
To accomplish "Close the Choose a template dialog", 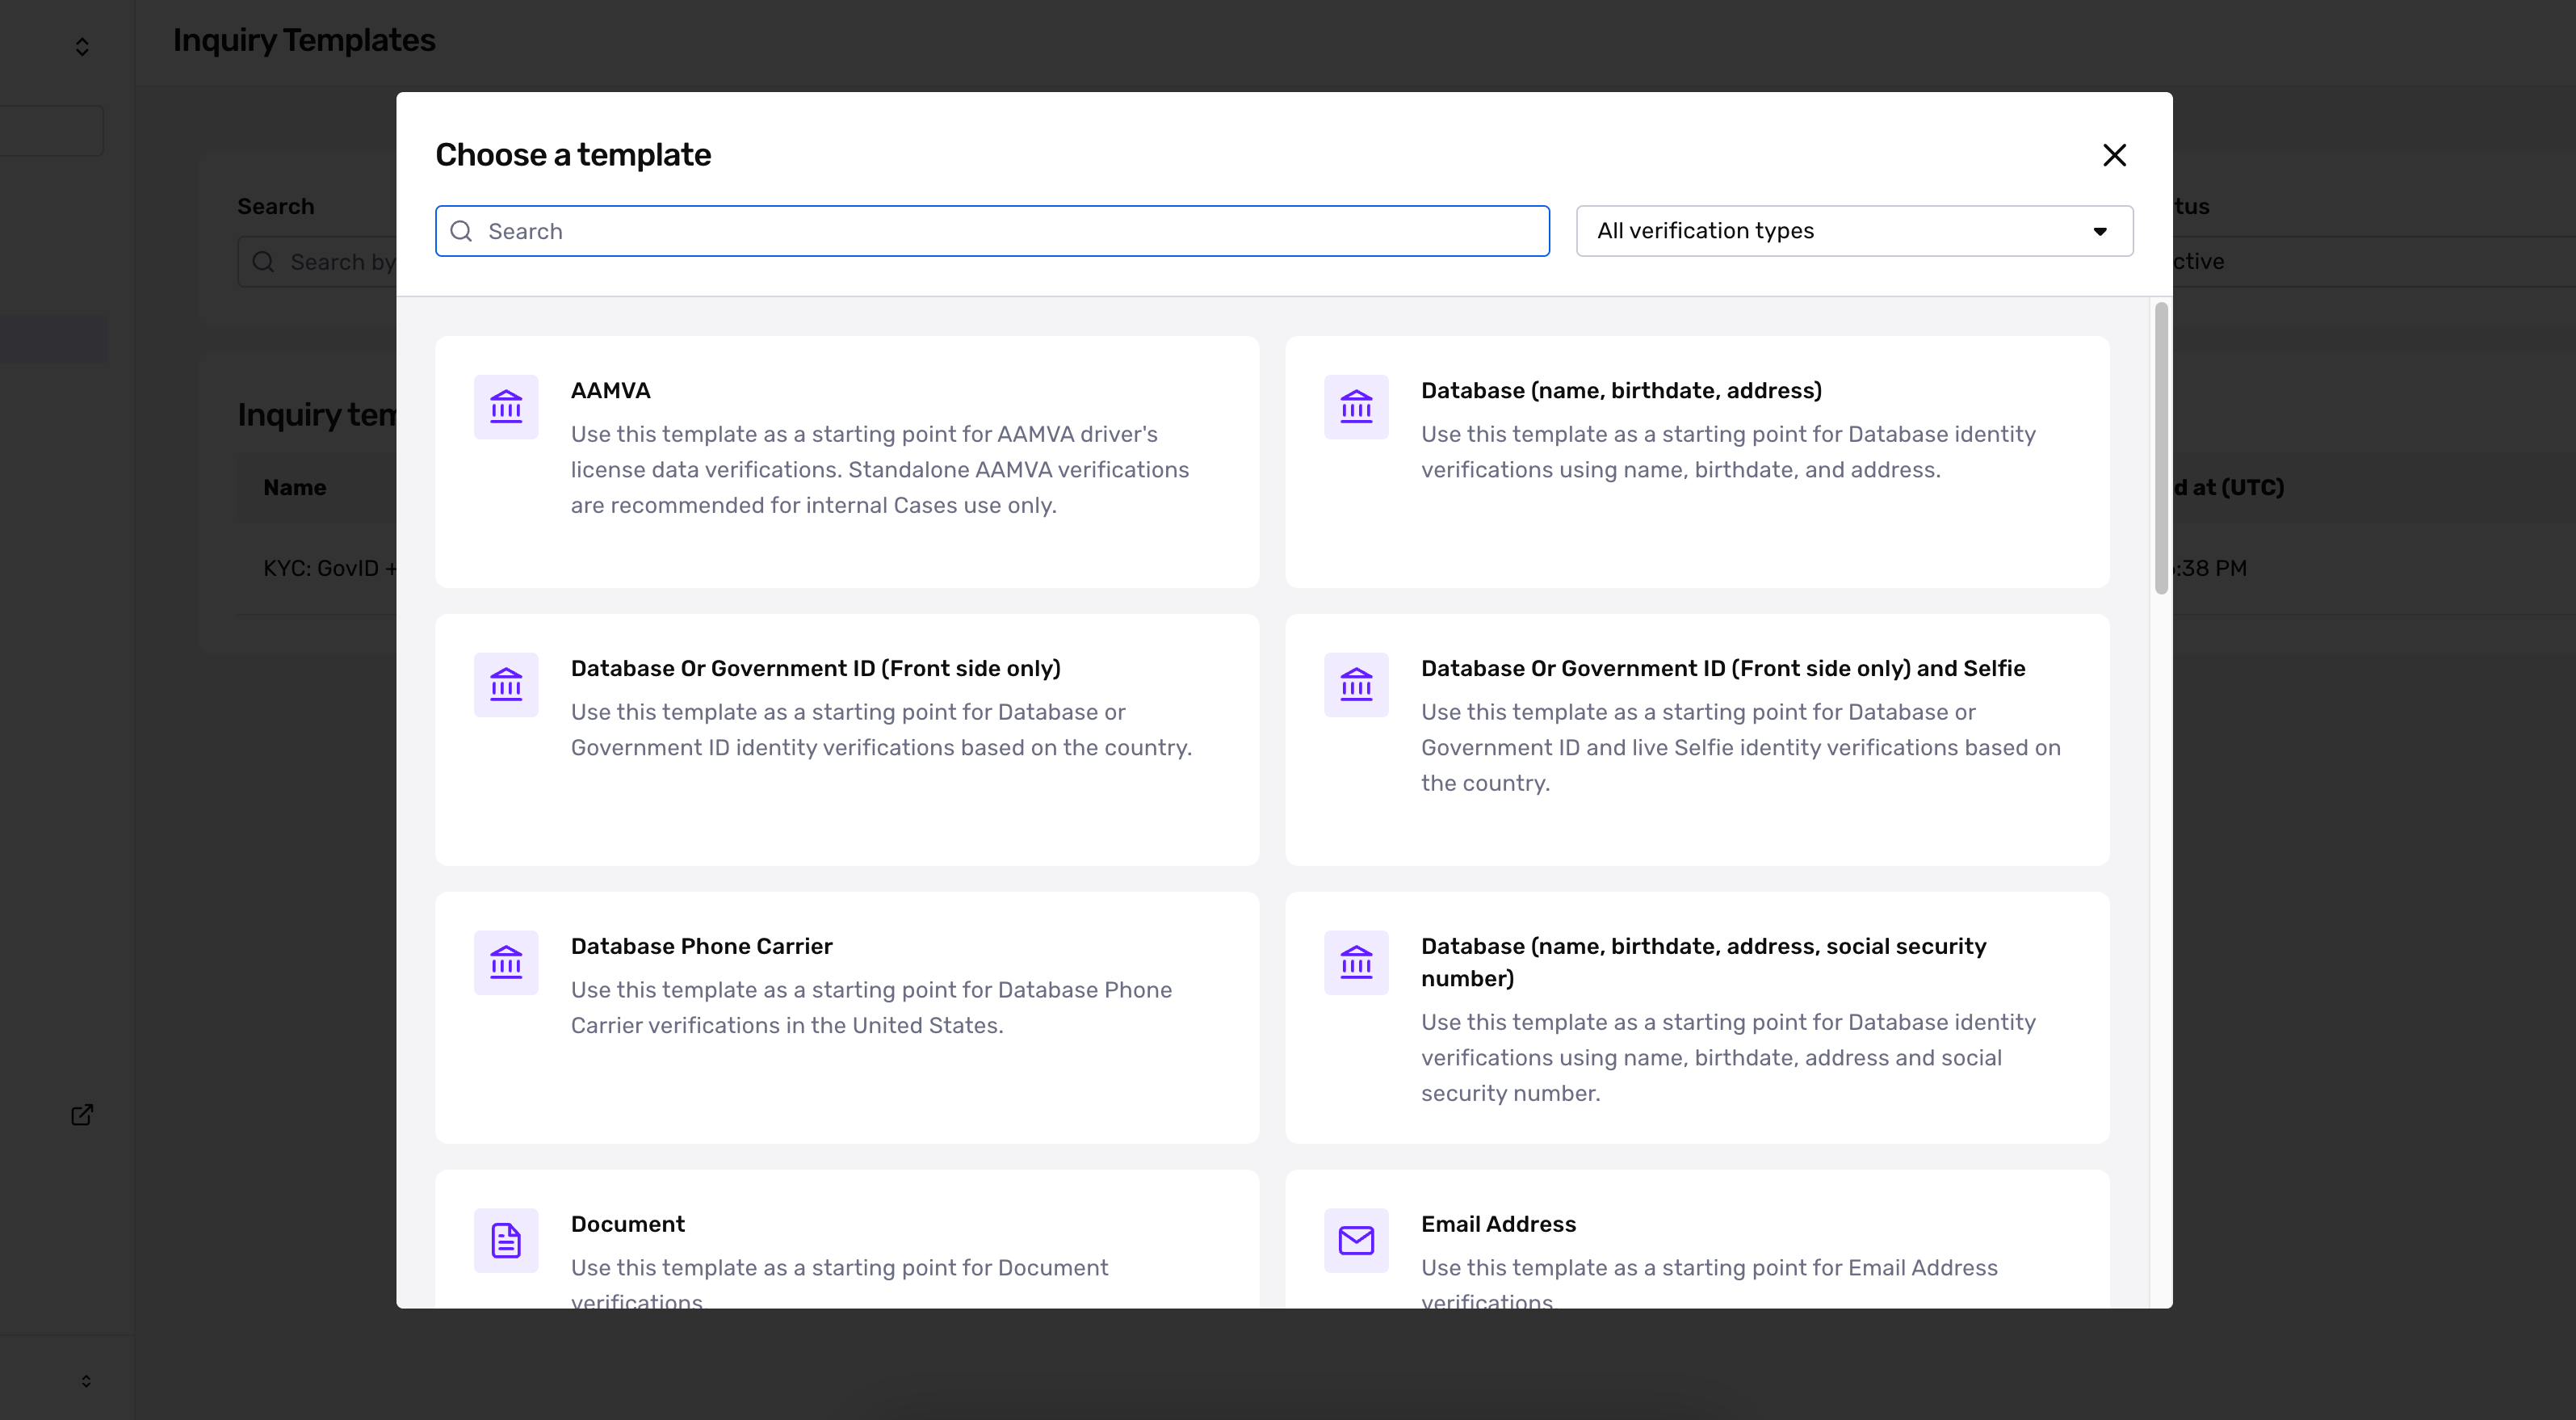I will pyautogui.click(x=2114, y=155).
